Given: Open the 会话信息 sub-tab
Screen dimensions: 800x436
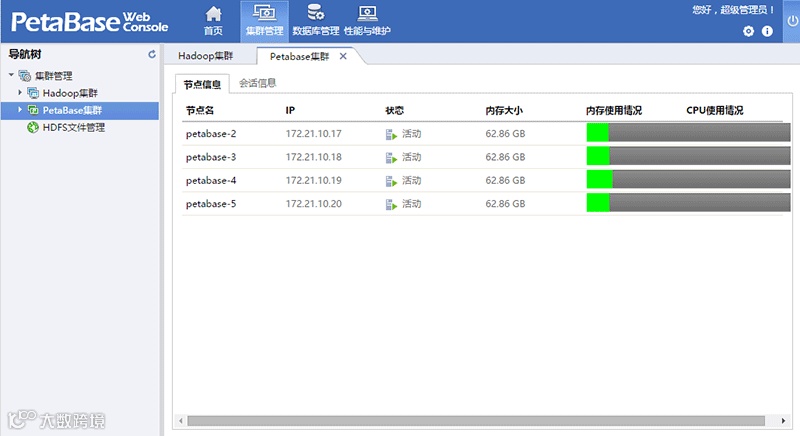Looking at the screenshot, I should click(258, 83).
